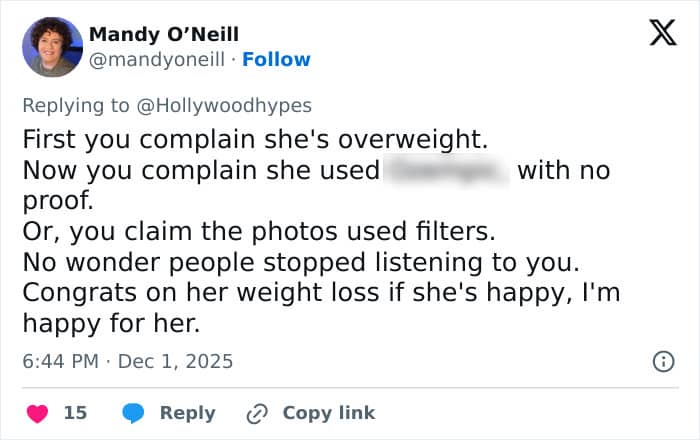Image resolution: width=700 pixels, height=440 pixels.
Task: Click the X logo icon
Action: [x=662, y=35]
